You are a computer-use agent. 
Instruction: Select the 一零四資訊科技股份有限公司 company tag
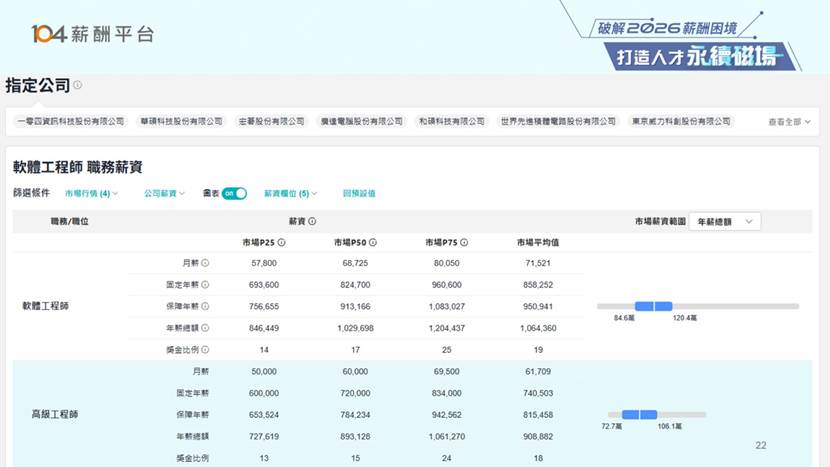pos(71,121)
